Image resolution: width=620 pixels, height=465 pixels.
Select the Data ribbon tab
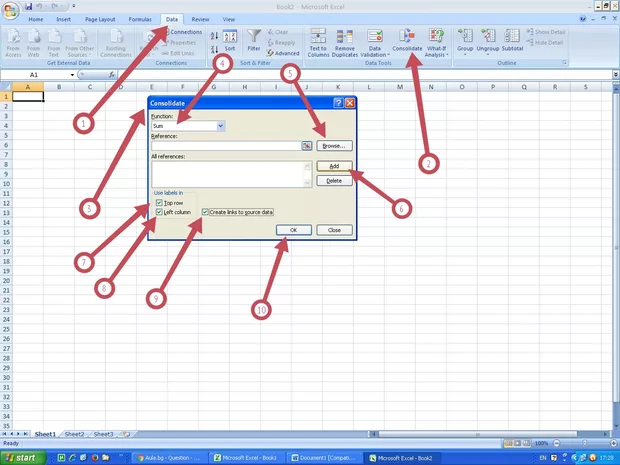[172, 19]
